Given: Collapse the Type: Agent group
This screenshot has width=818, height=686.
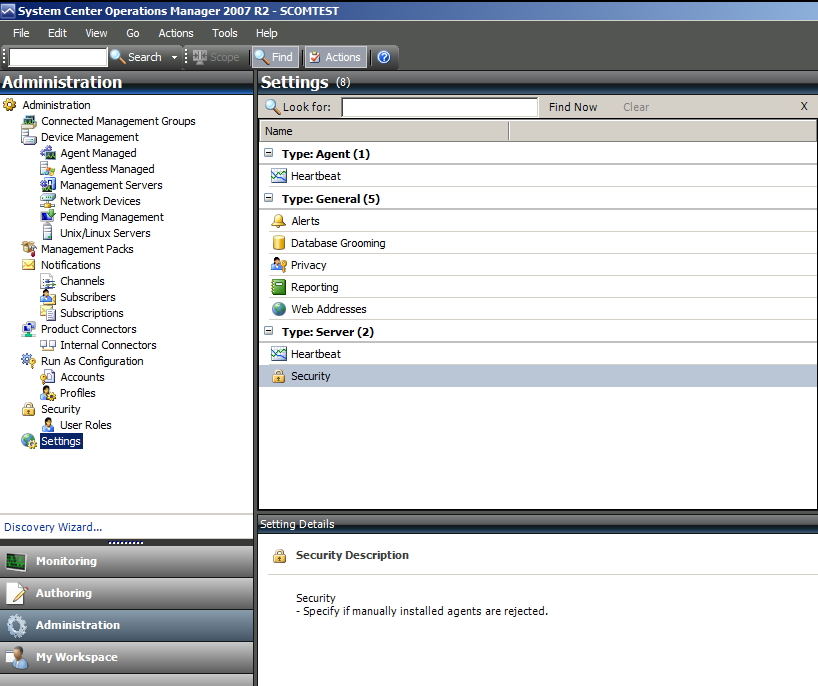Looking at the screenshot, I should [269, 154].
